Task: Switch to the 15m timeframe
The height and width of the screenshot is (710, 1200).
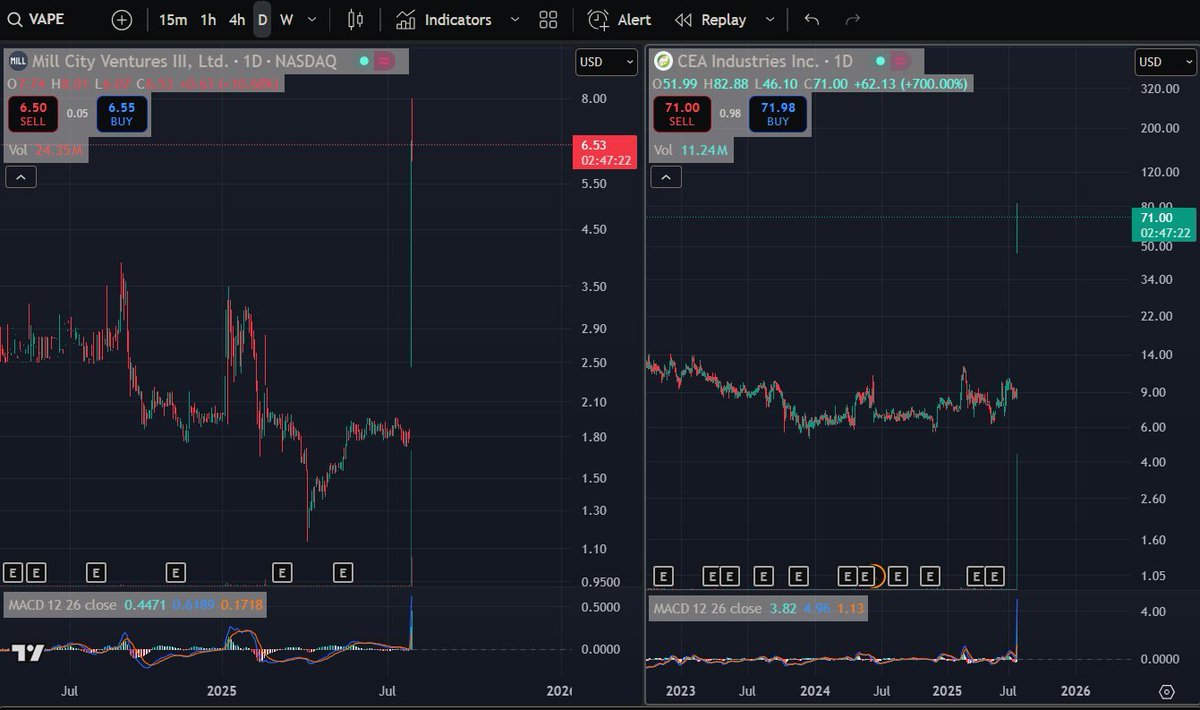Action: [173, 20]
